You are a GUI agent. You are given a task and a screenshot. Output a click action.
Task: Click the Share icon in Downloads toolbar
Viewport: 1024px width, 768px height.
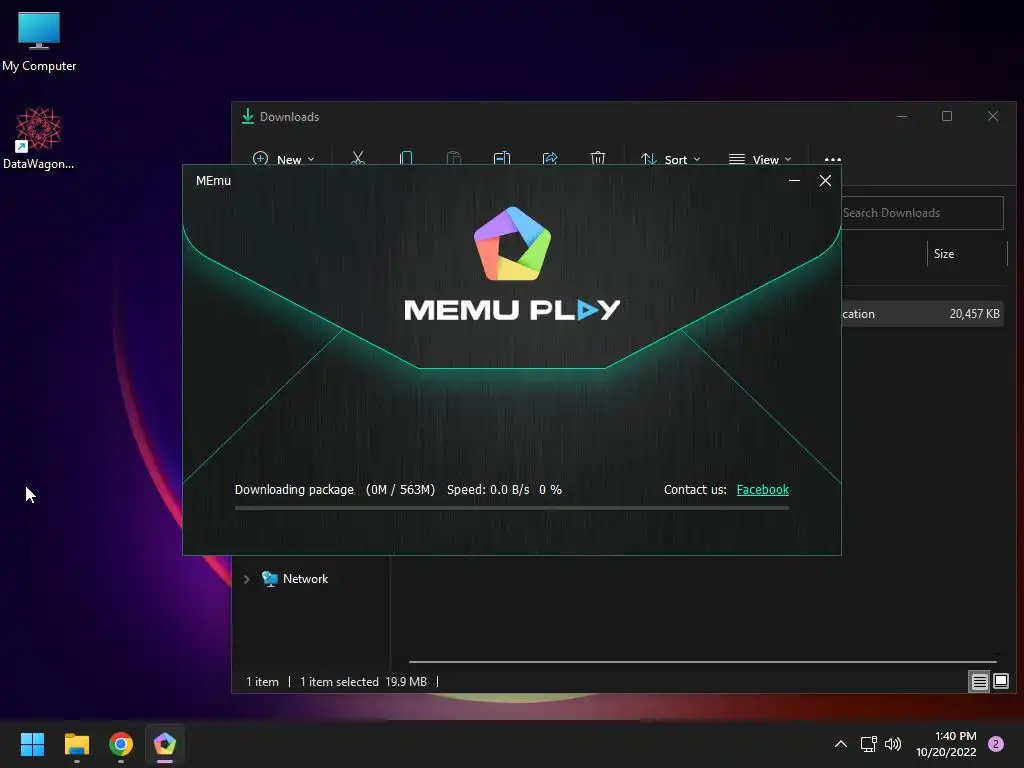tap(550, 159)
